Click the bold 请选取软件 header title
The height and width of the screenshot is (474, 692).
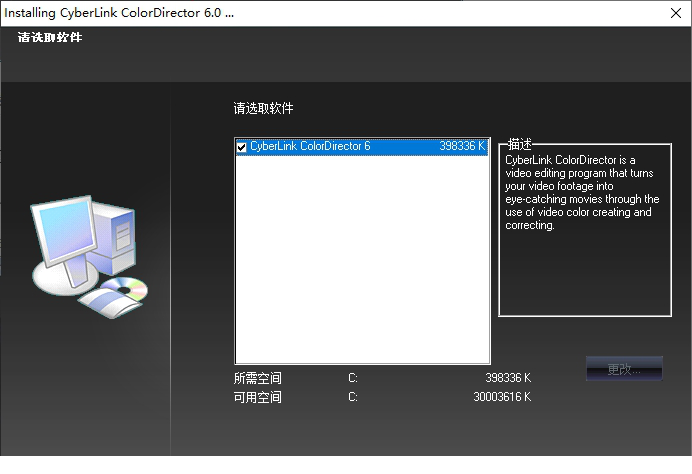pyautogui.click(x=50, y=38)
